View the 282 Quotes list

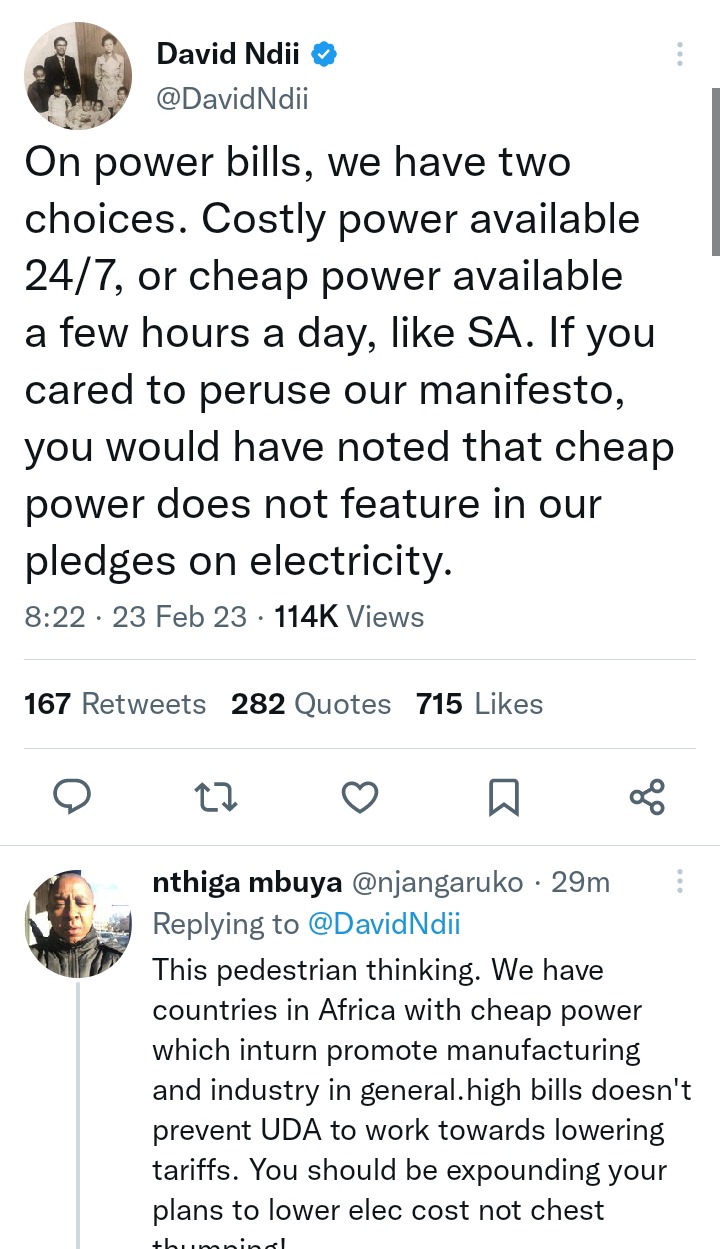[311, 704]
